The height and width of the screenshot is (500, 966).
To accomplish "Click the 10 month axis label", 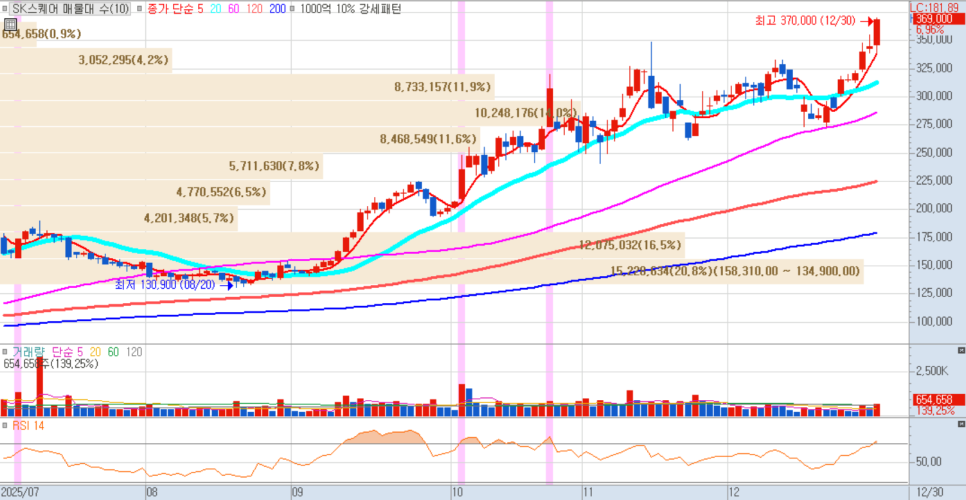I will (x=457, y=493).
